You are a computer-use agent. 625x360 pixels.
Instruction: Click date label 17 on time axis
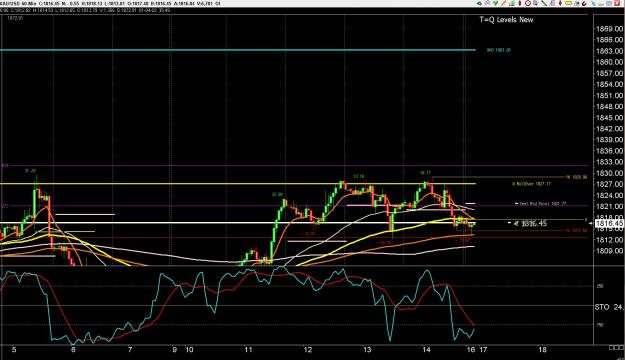(x=483, y=350)
